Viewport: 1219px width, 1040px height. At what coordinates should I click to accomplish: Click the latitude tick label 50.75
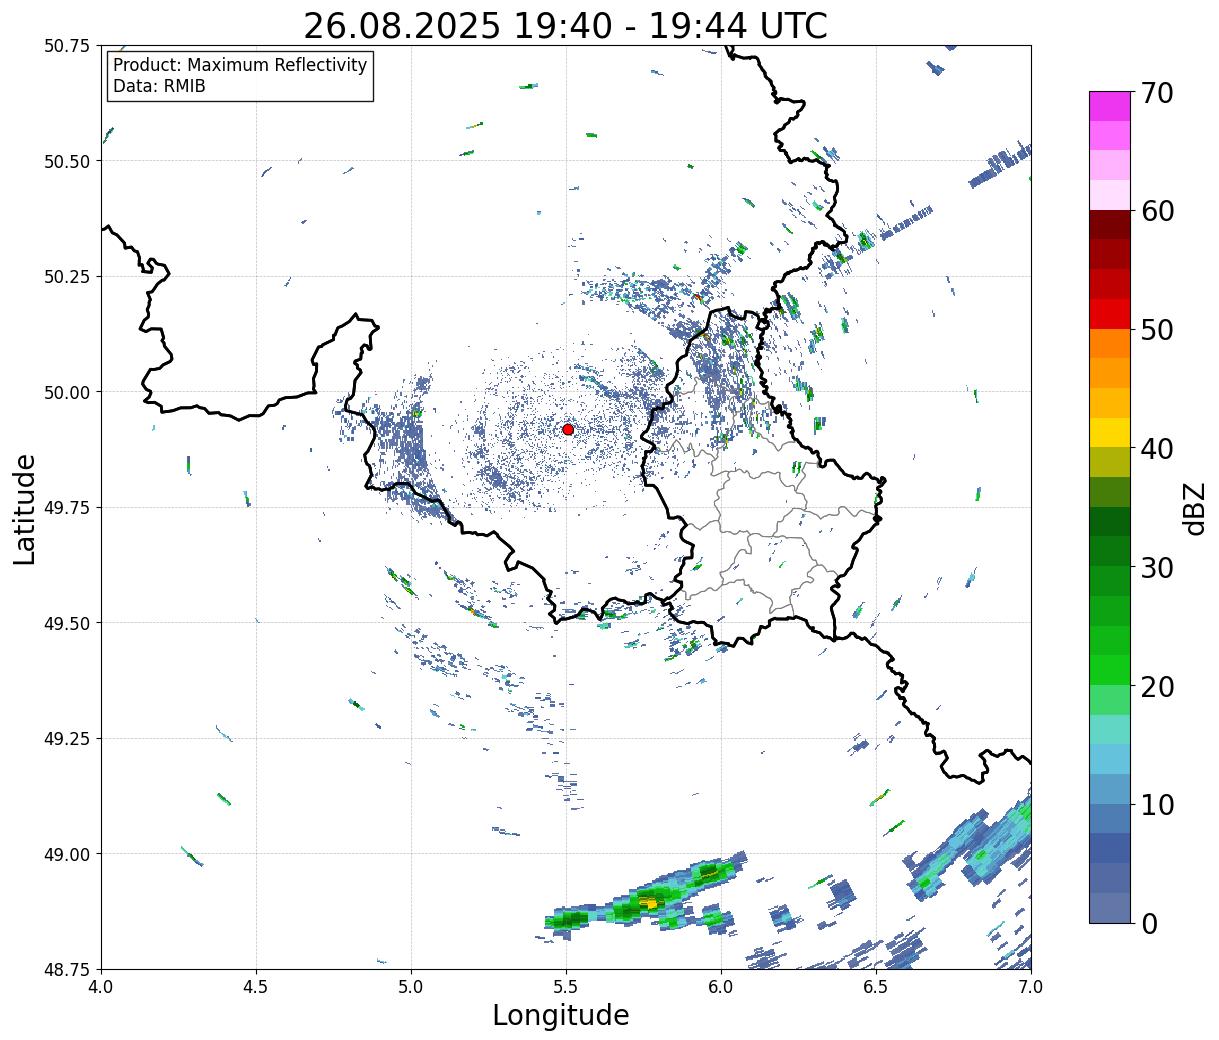(x=67, y=46)
